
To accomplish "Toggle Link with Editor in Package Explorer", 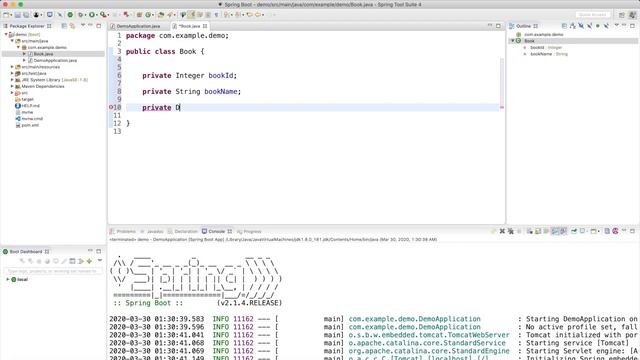I will click(x=72, y=26).
